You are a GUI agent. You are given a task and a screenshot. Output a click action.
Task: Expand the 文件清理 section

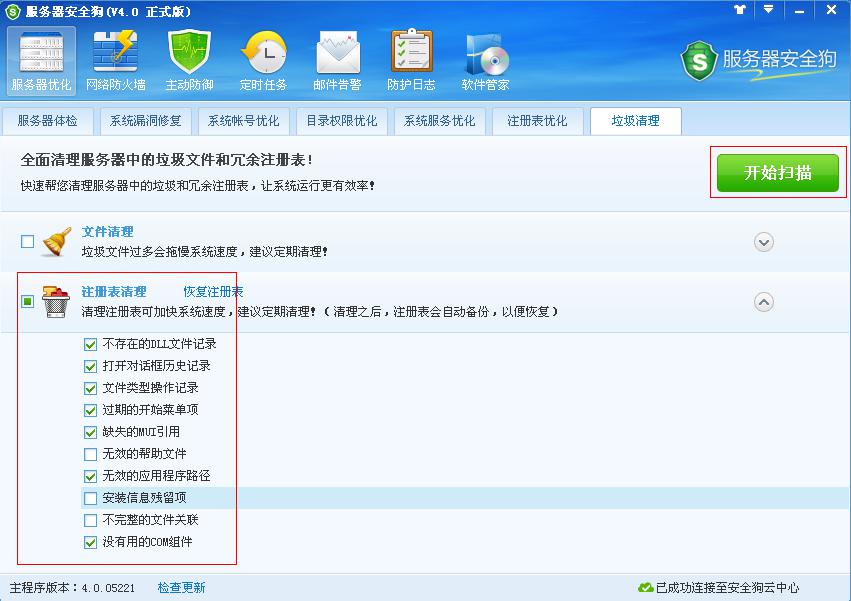[x=764, y=241]
